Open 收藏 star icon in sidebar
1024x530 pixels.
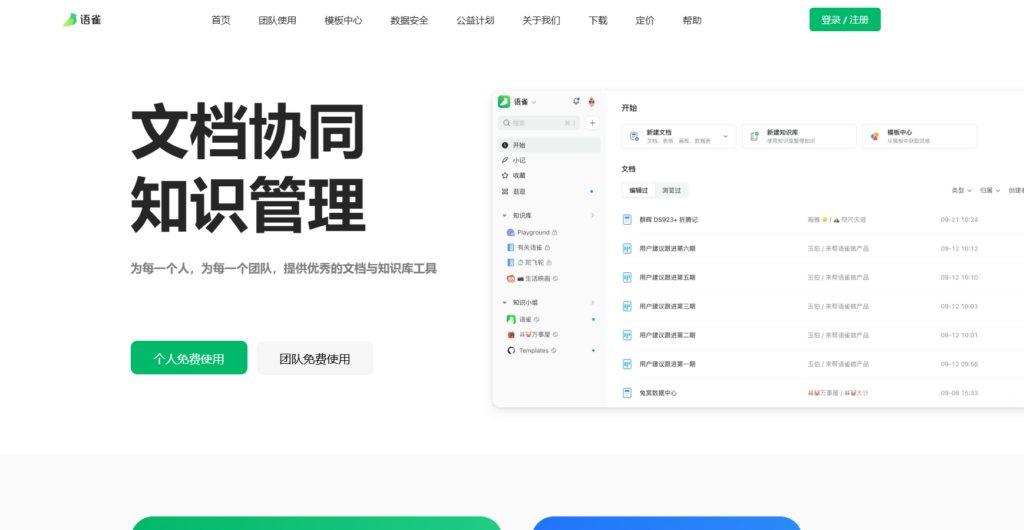tap(505, 176)
